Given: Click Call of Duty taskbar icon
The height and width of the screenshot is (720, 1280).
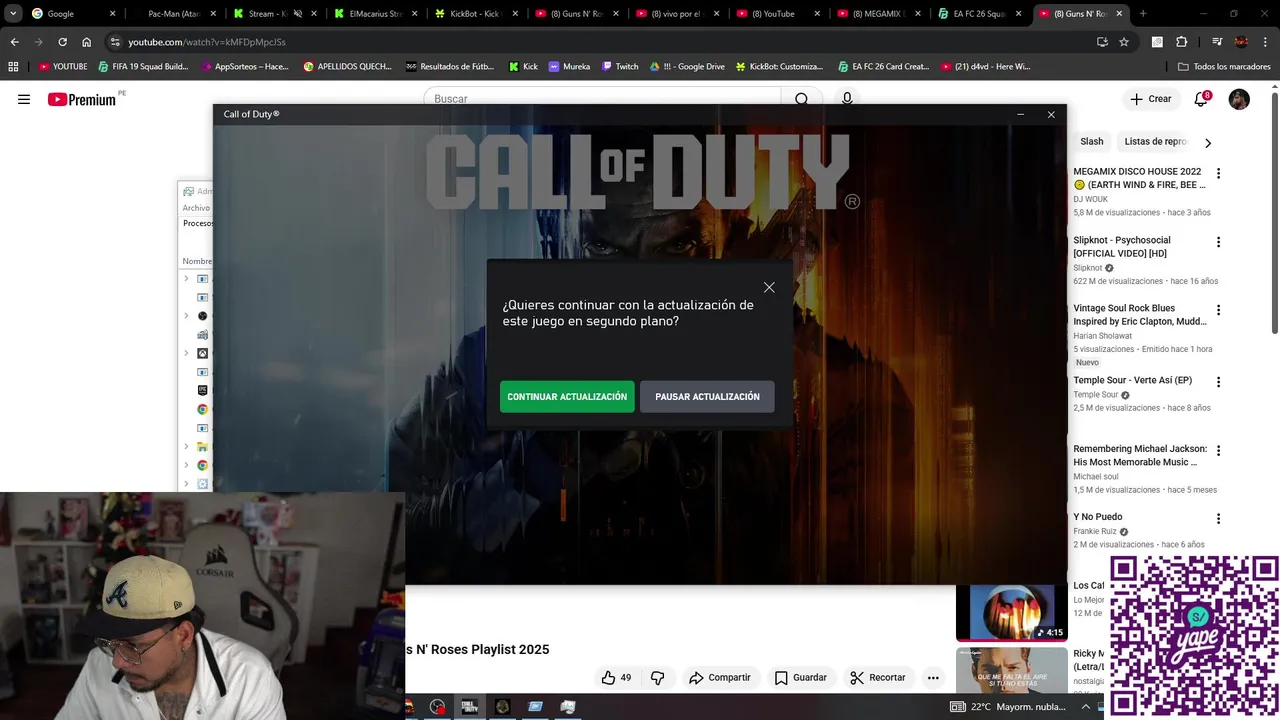Looking at the screenshot, I should pyautogui.click(x=468, y=706).
